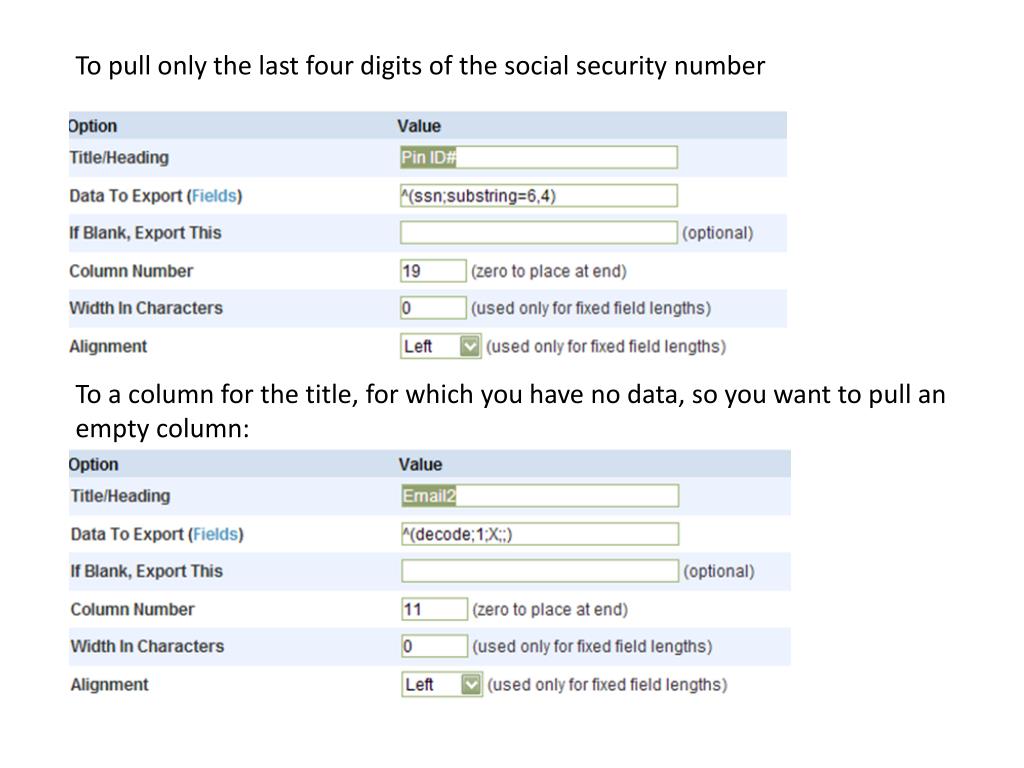Open the Alignment dropdown arrow in the Pin ID# form

[x=470, y=346]
